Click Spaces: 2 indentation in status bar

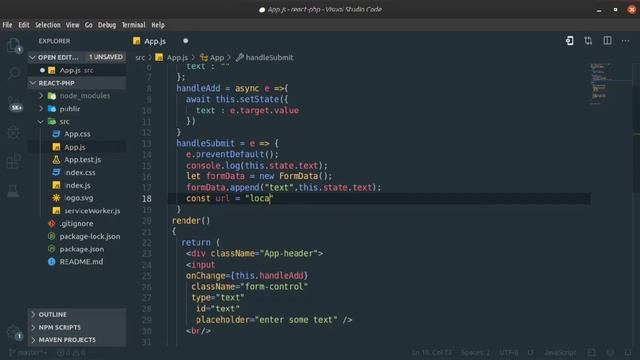tap(475, 353)
